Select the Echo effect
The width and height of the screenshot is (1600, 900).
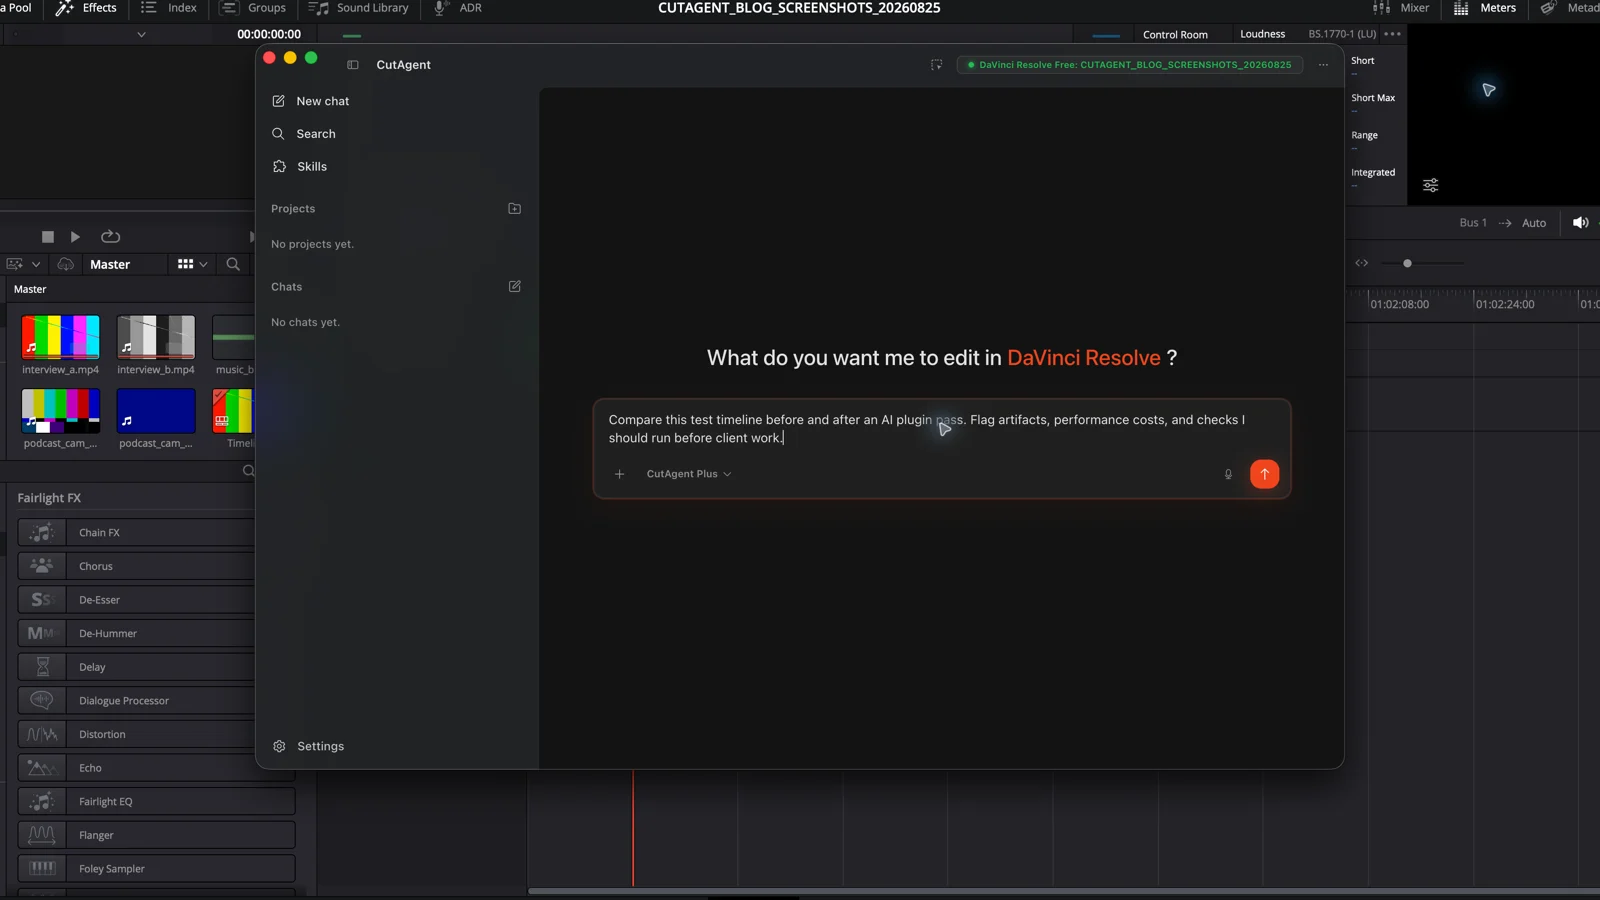tap(156, 768)
